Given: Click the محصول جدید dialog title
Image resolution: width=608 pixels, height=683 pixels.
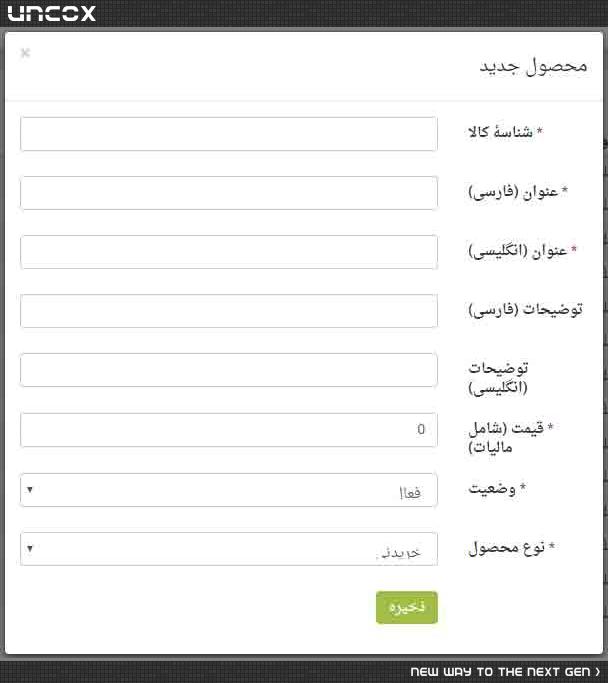Looking at the screenshot, I should point(533,66).
